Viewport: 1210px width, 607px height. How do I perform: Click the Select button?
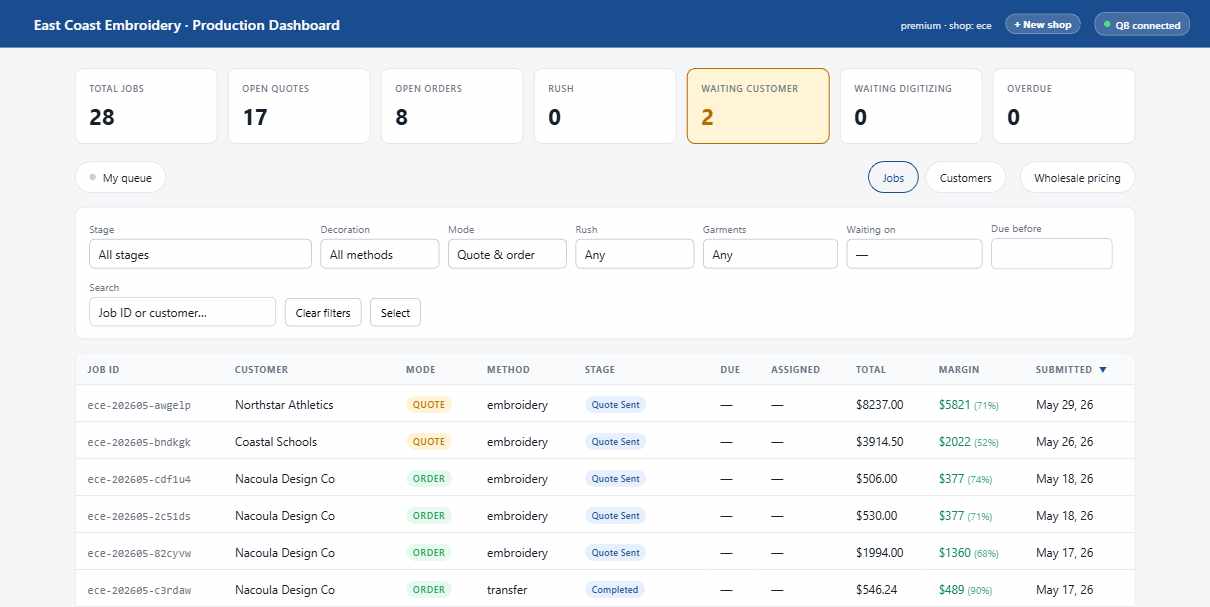(395, 312)
